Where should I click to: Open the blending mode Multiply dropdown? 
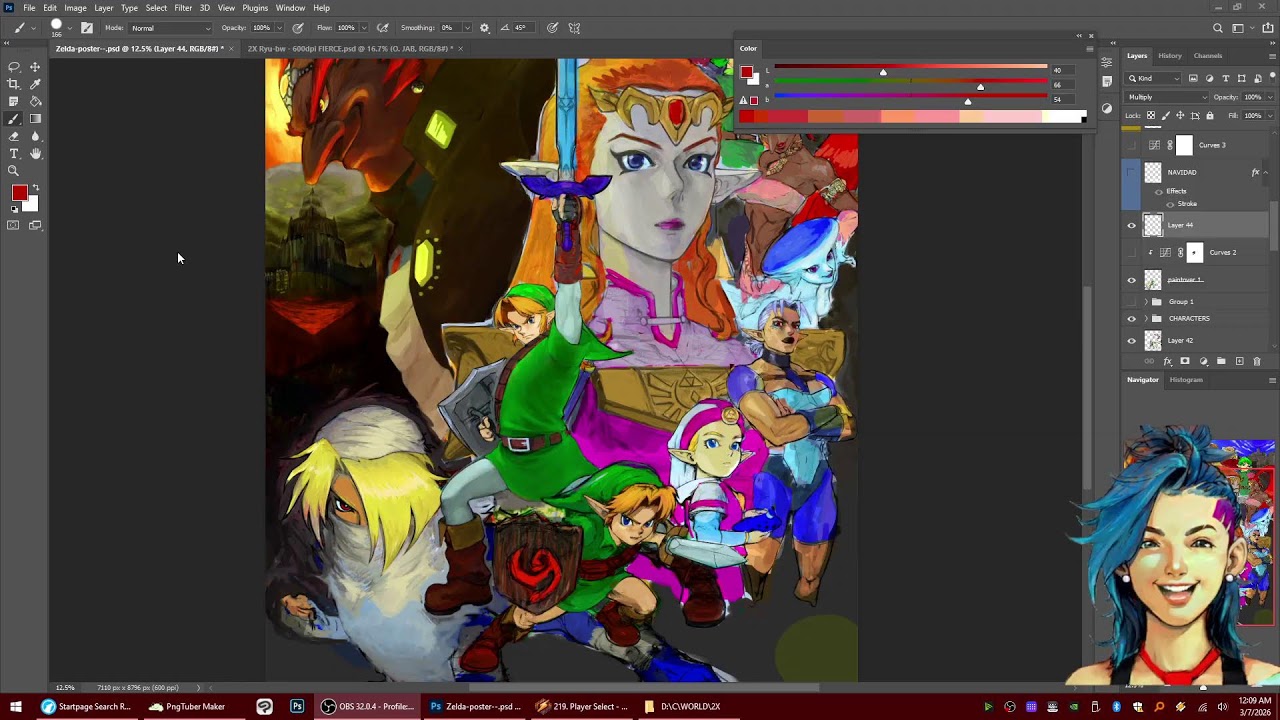[1167, 97]
